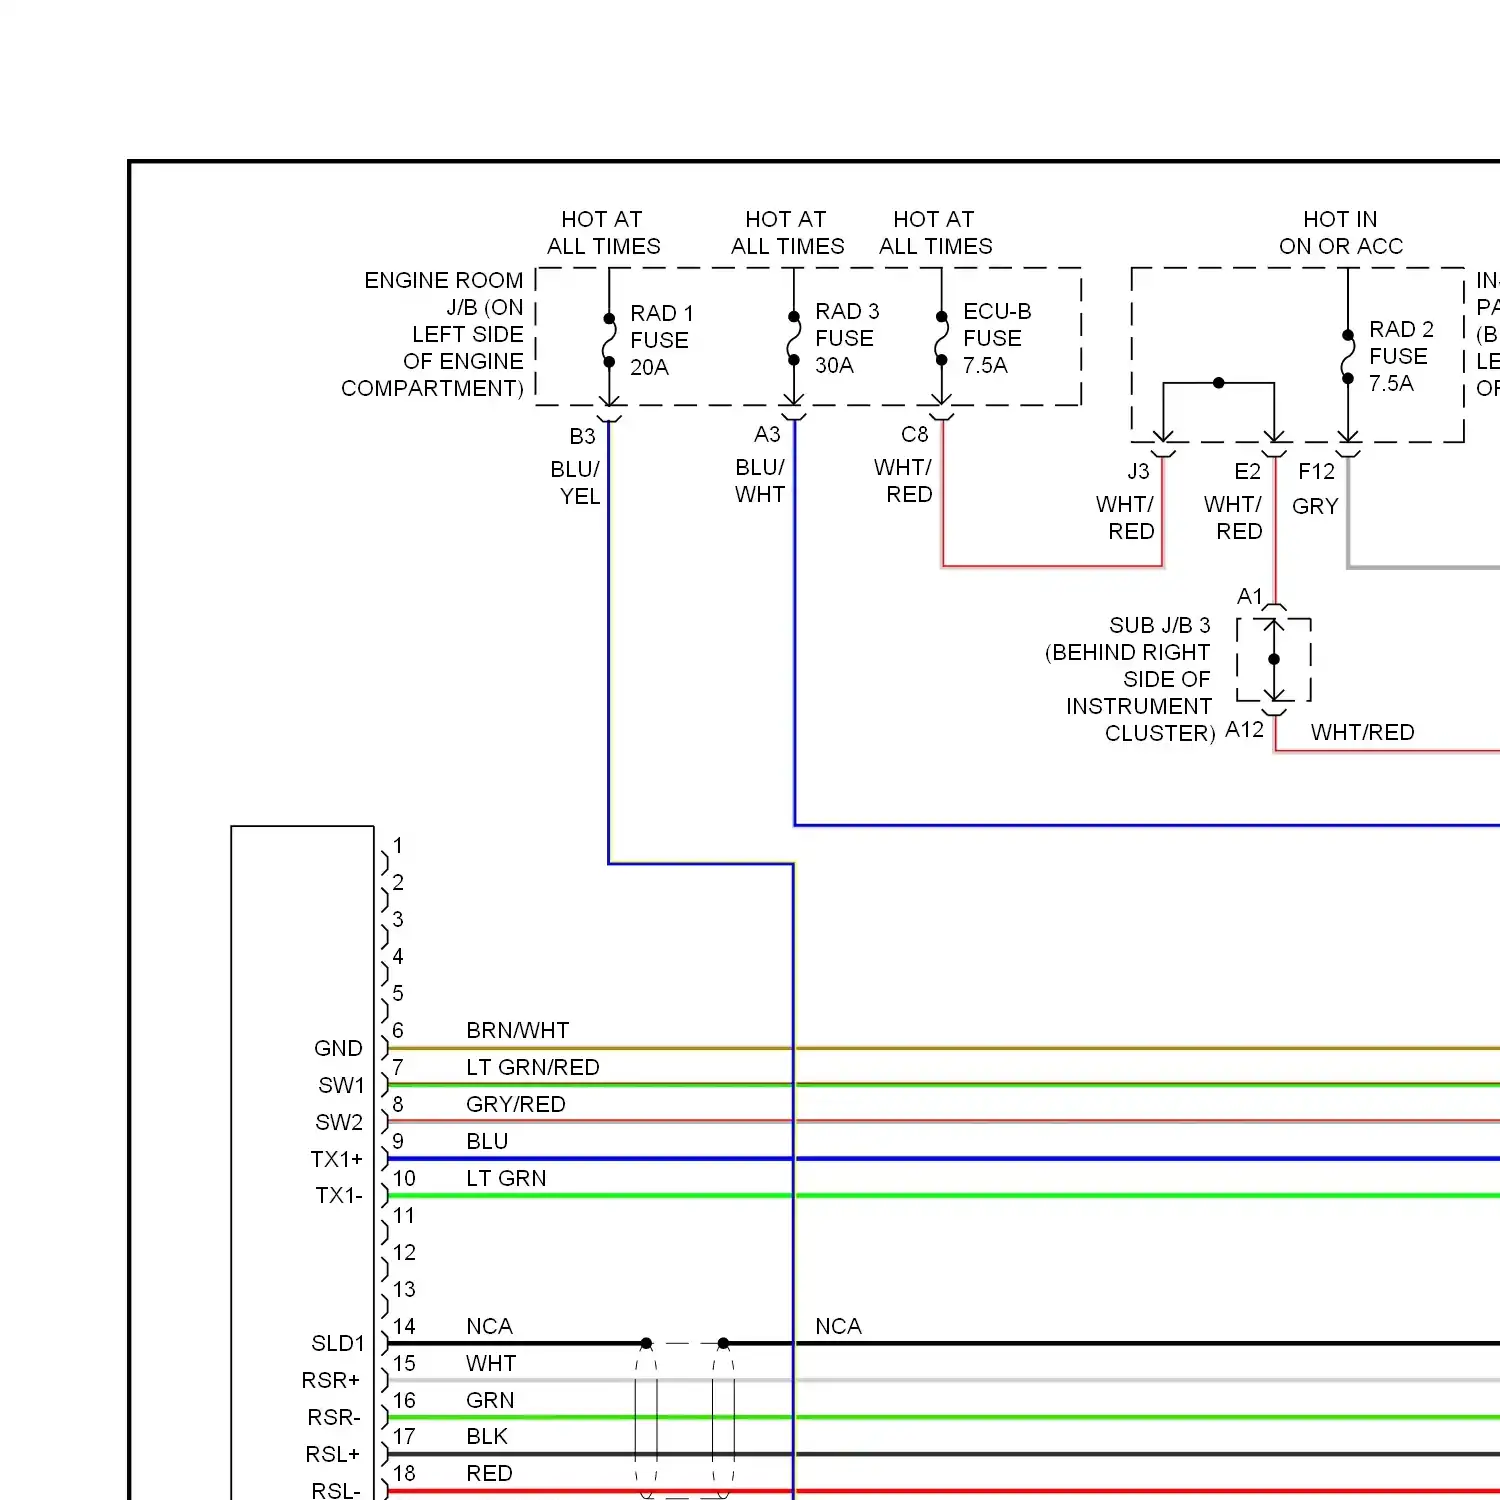
Task: Click the WHT wire label at pin 15
Action: coord(491,1363)
